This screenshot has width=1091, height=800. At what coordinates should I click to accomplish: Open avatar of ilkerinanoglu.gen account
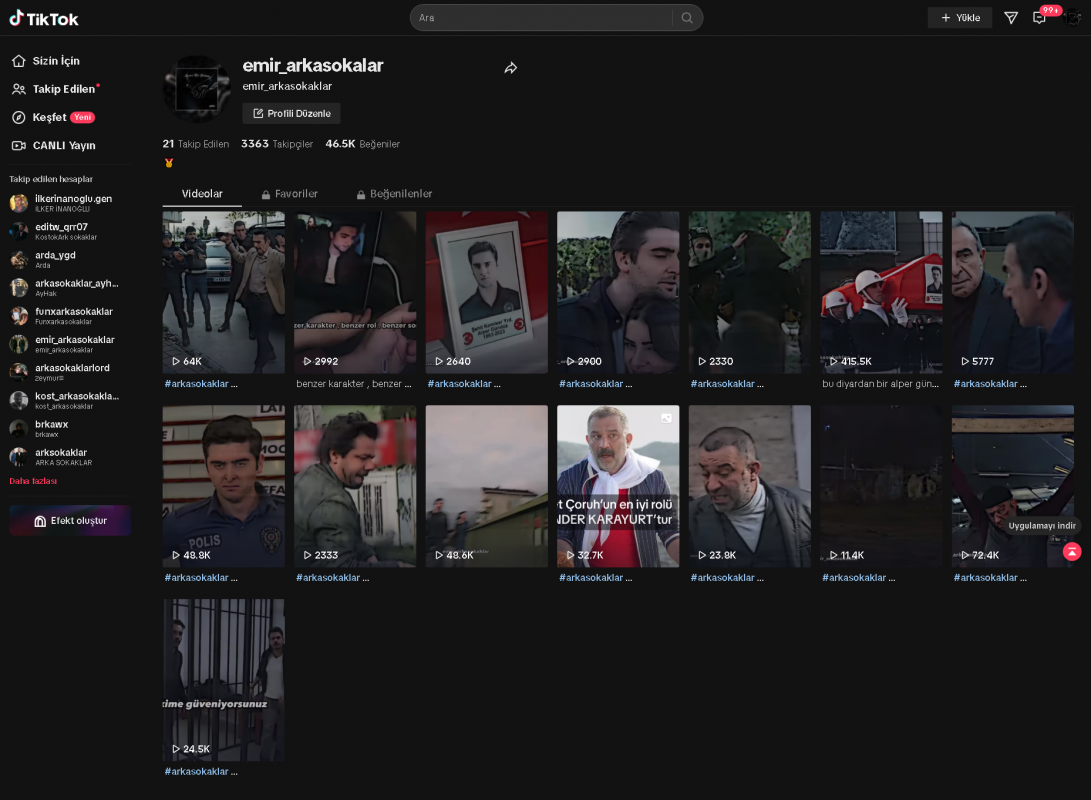pos(19,203)
